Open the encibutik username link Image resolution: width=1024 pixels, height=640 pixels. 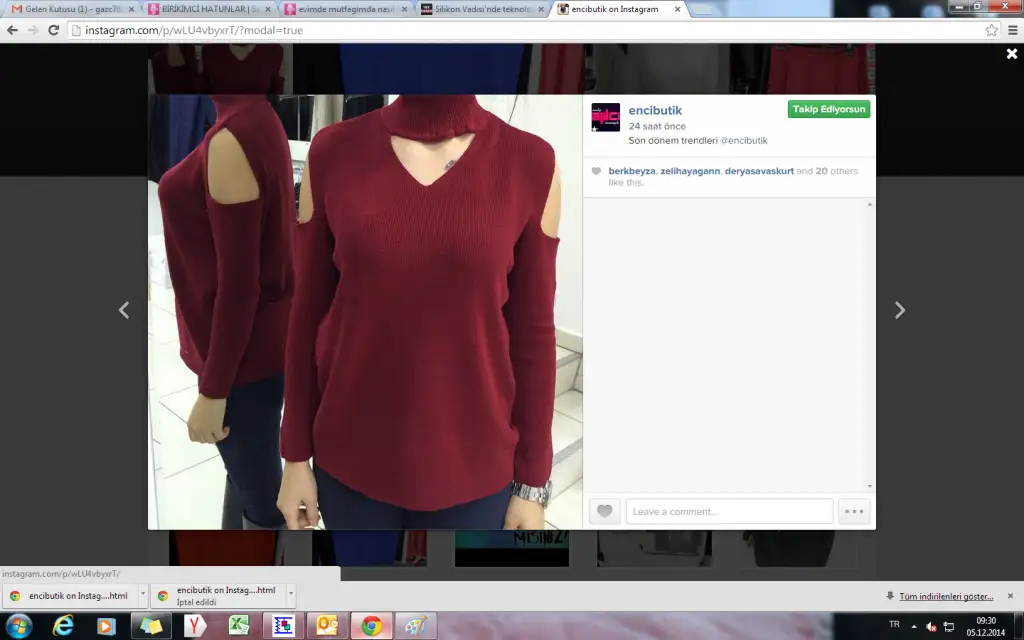click(x=655, y=110)
